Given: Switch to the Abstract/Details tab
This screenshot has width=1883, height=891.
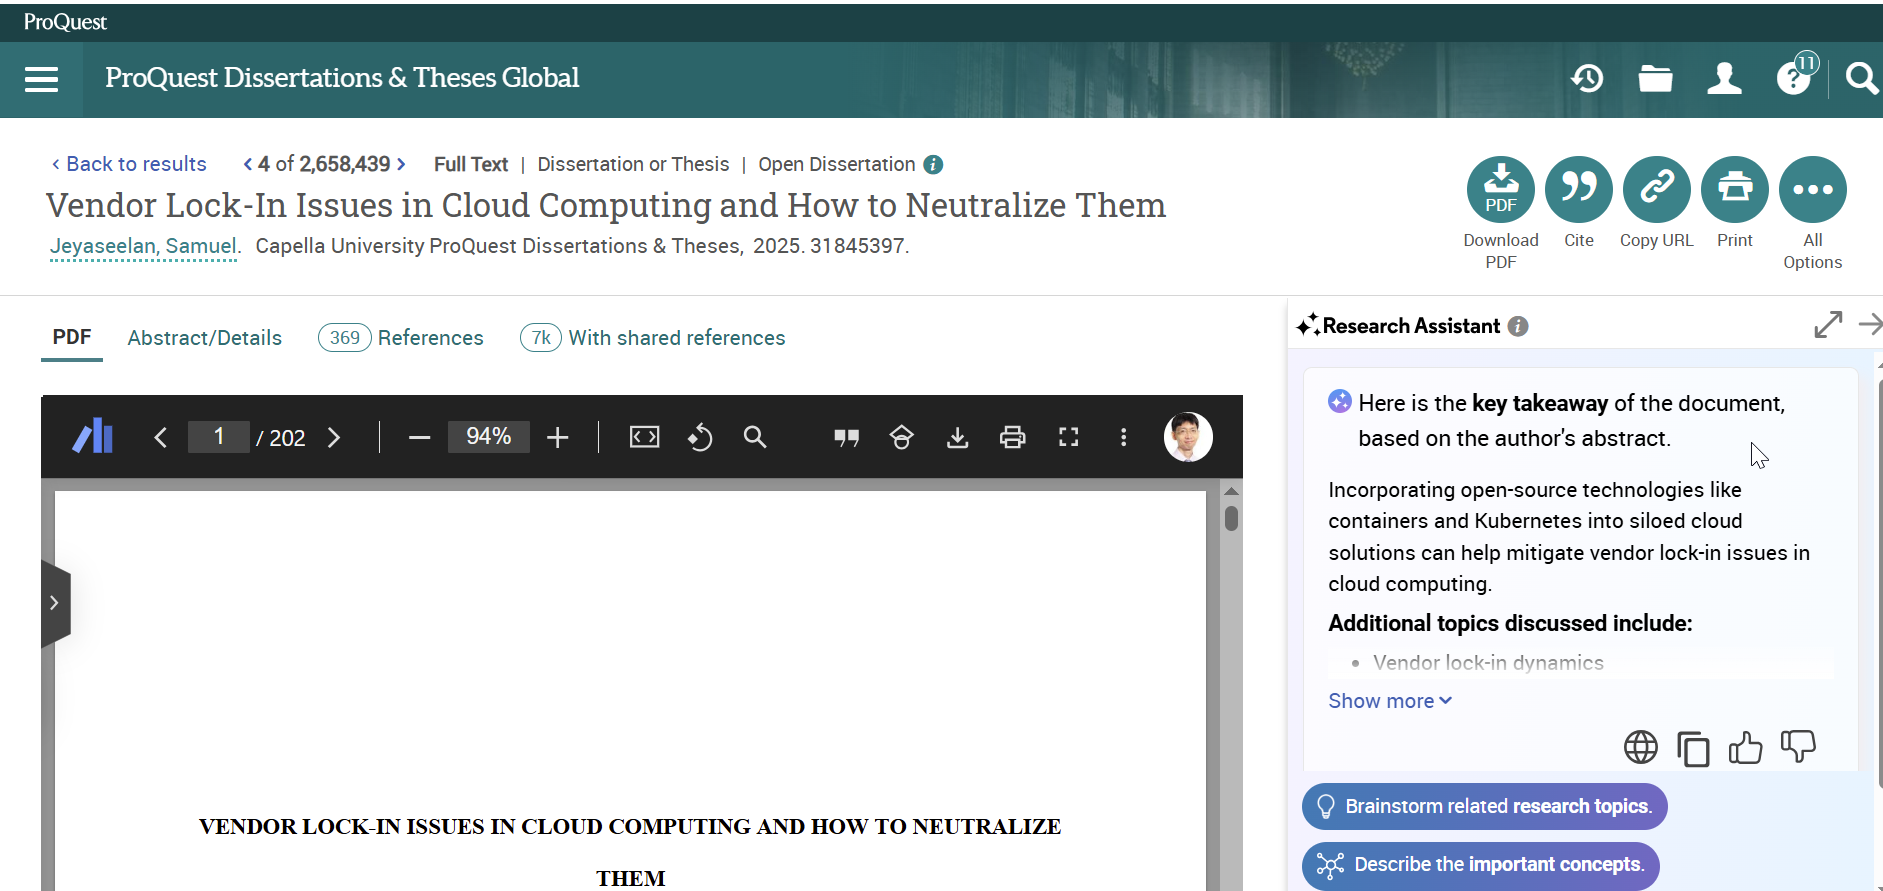Looking at the screenshot, I should pos(205,338).
